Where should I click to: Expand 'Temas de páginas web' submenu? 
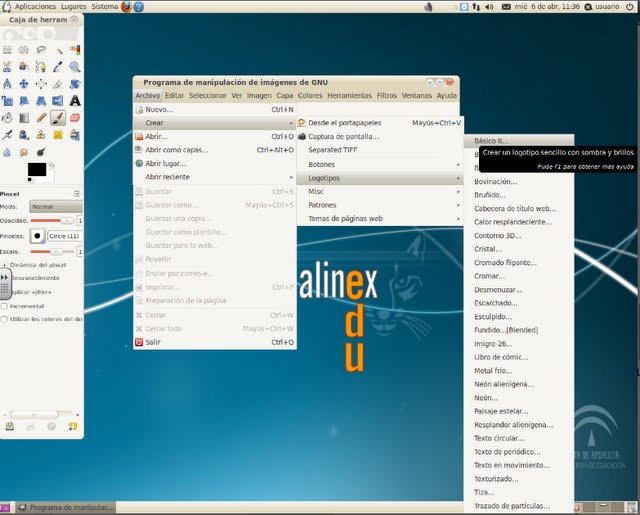click(x=380, y=219)
